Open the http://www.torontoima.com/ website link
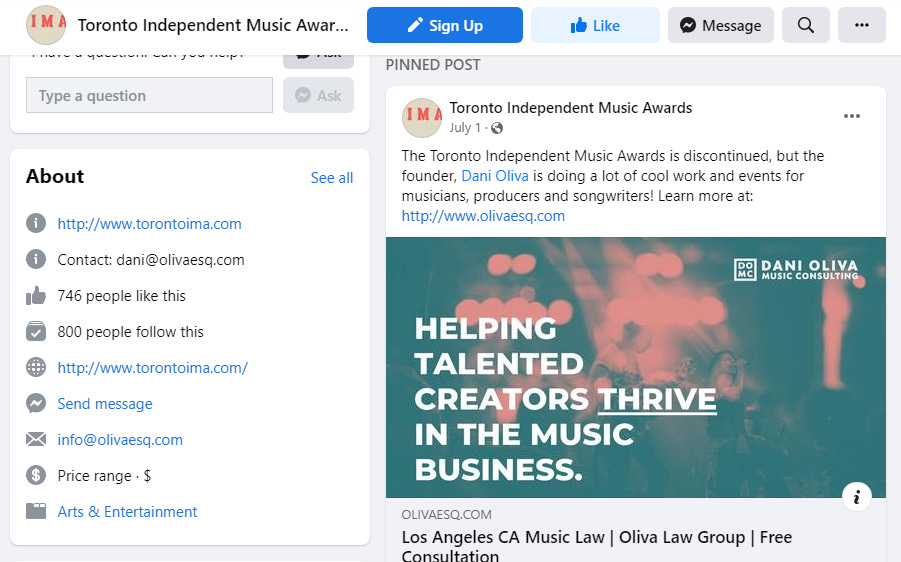 153,368
